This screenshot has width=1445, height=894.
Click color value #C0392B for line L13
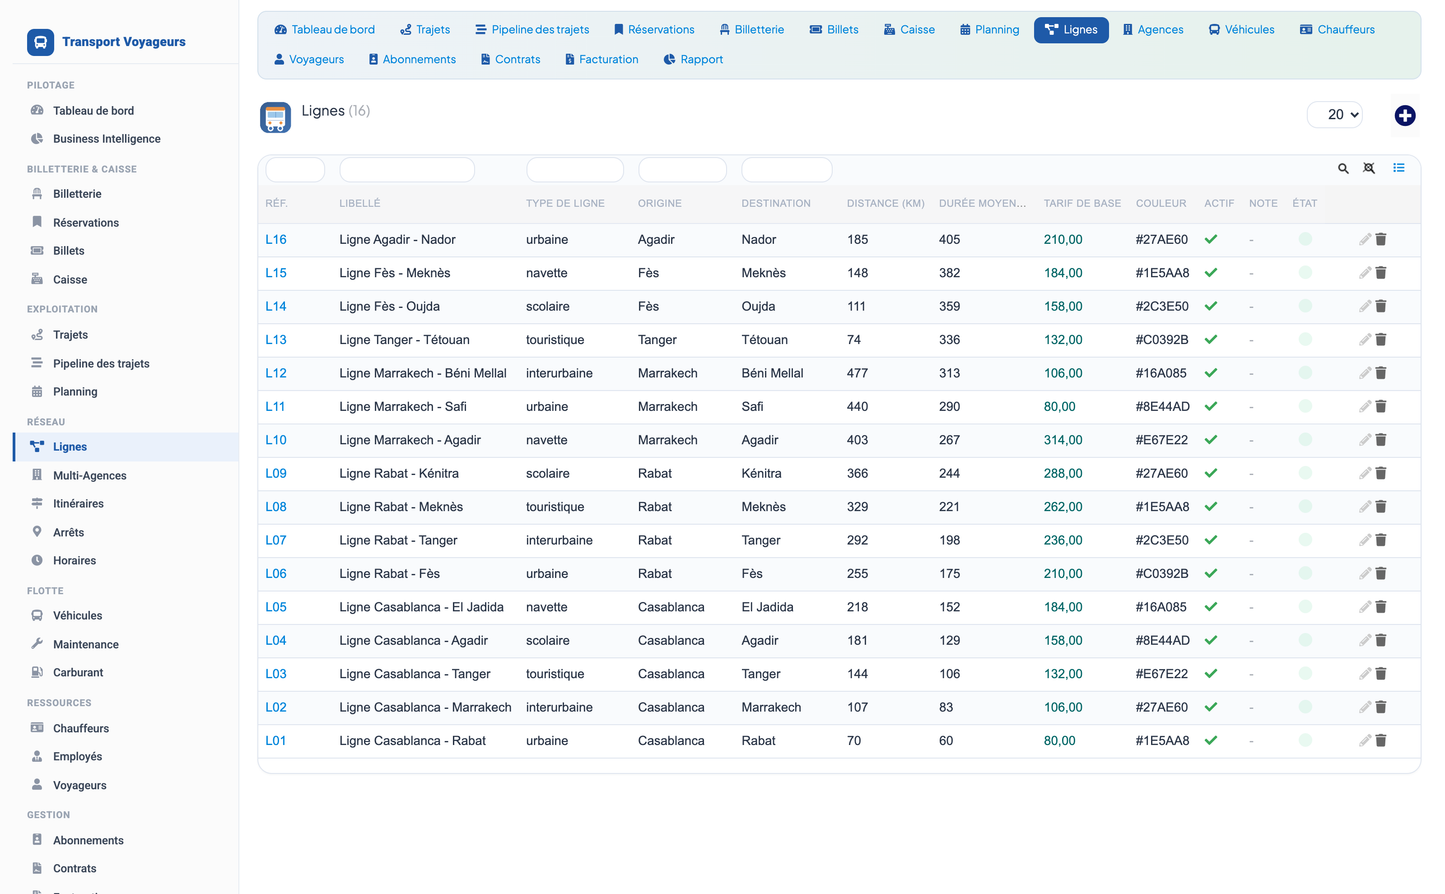pyautogui.click(x=1162, y=340)
